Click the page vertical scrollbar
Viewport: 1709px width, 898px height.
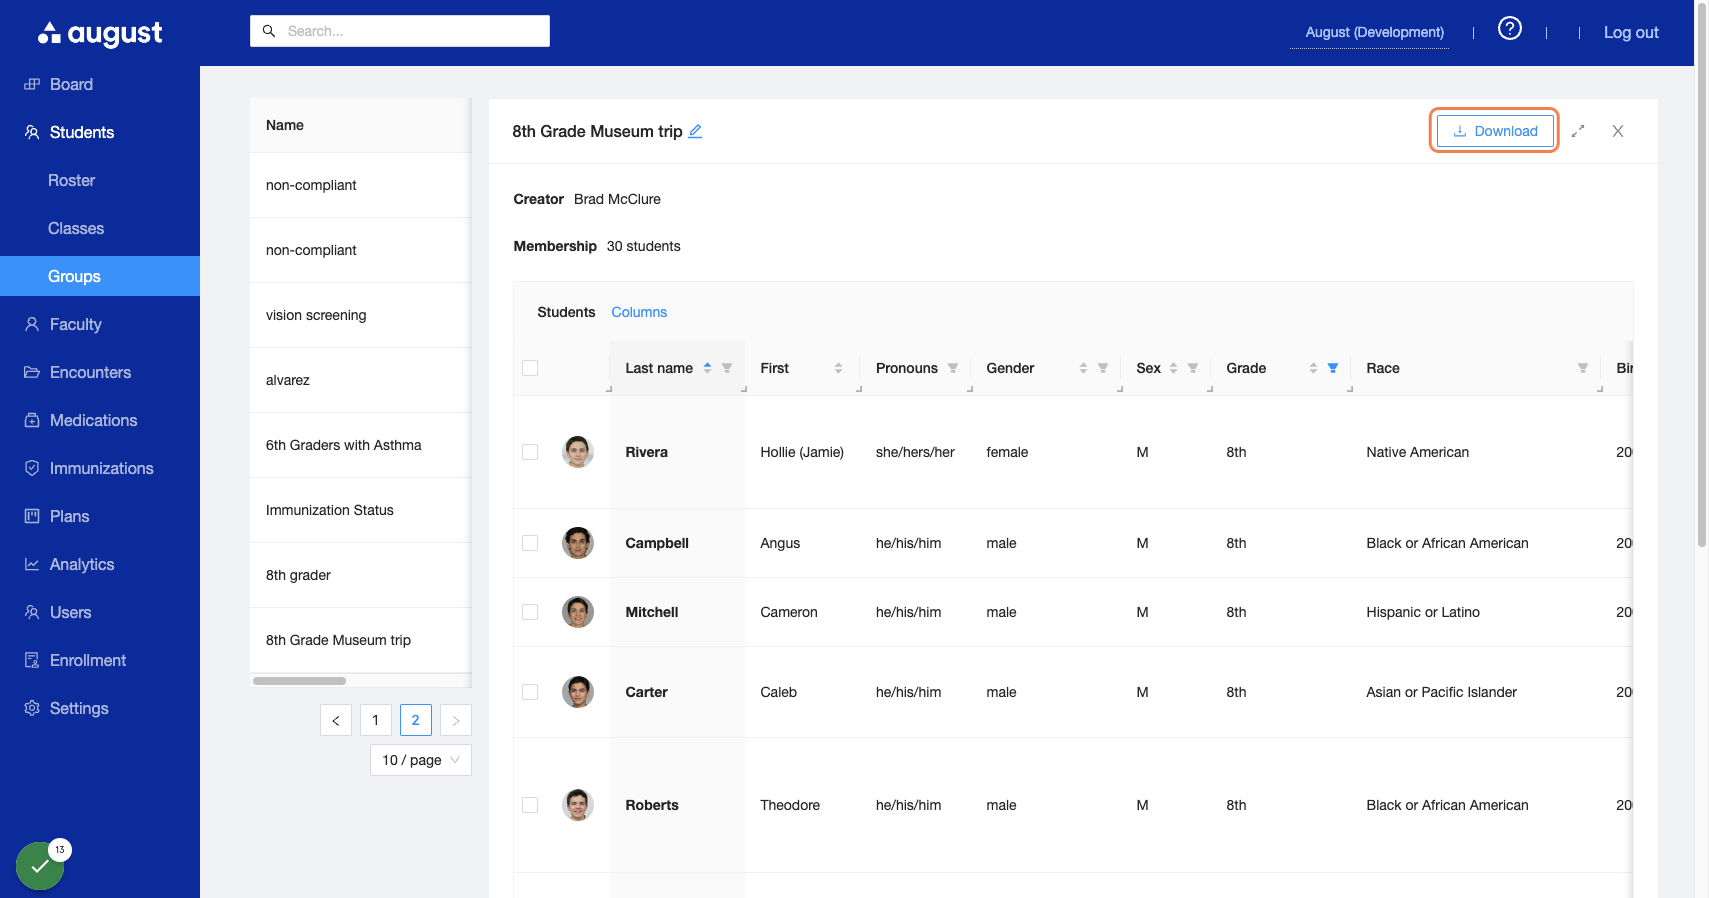tap(1702, 274)
